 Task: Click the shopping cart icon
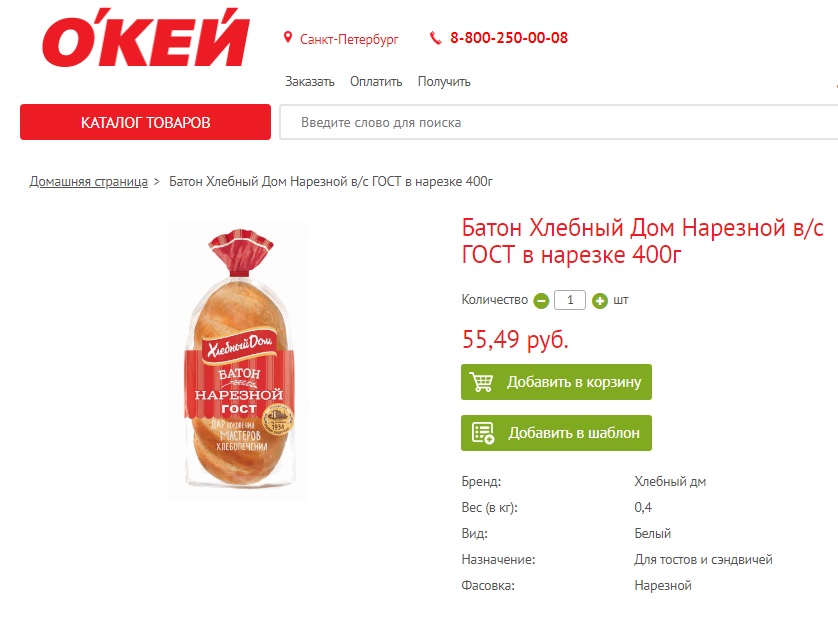click(x=482, y=382)
